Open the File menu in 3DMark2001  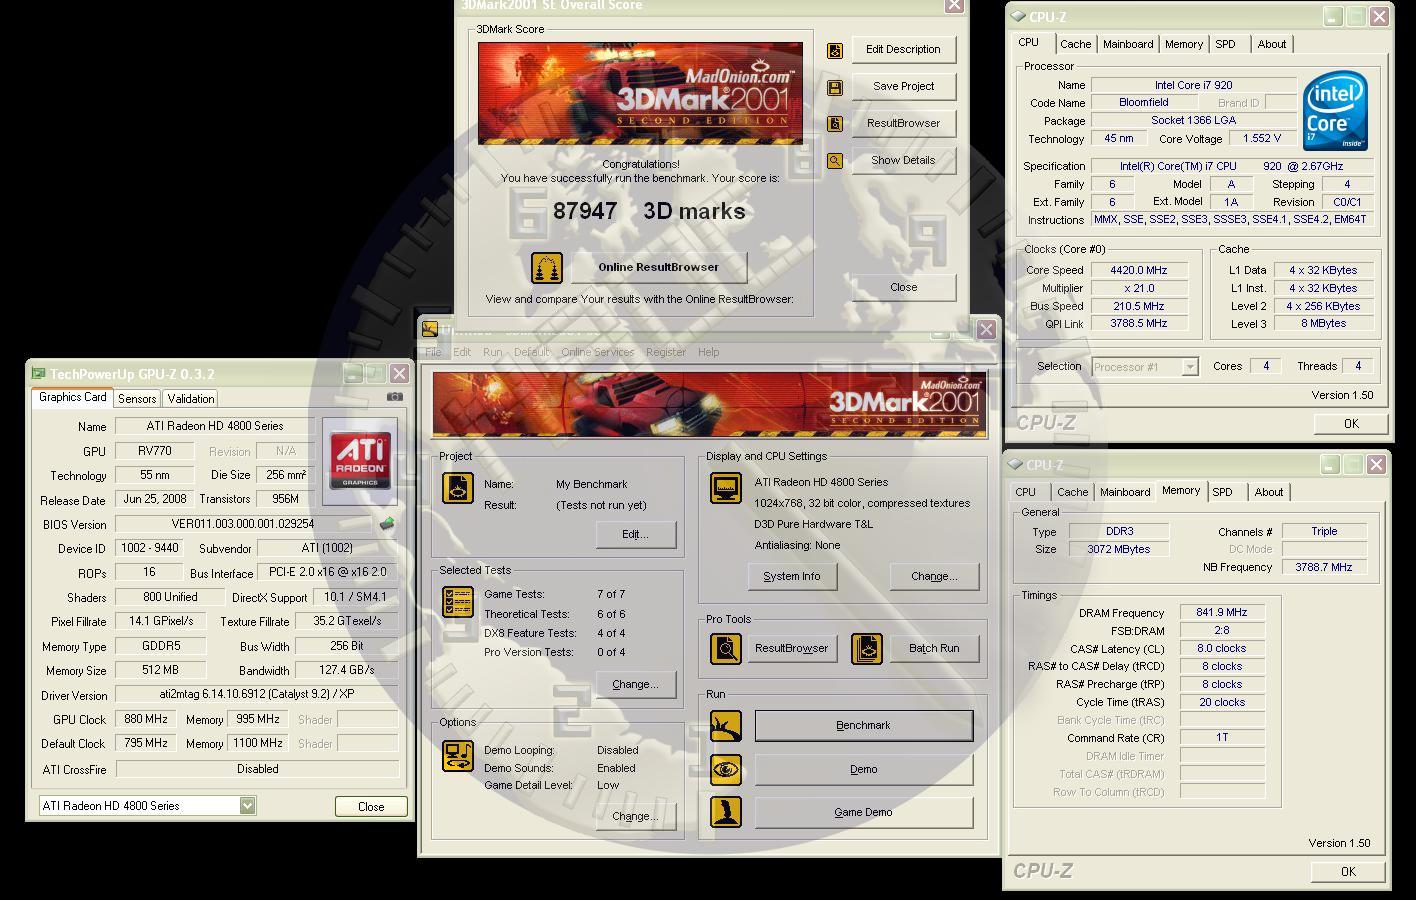tap(433, 352)
